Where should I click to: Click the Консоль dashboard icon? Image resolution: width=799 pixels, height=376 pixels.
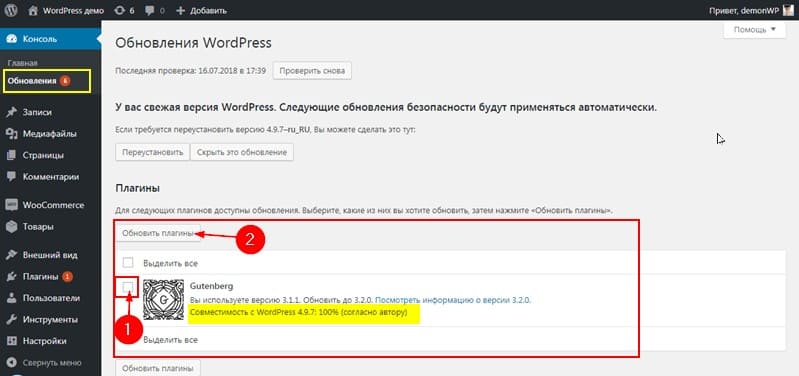pos(12,39)
